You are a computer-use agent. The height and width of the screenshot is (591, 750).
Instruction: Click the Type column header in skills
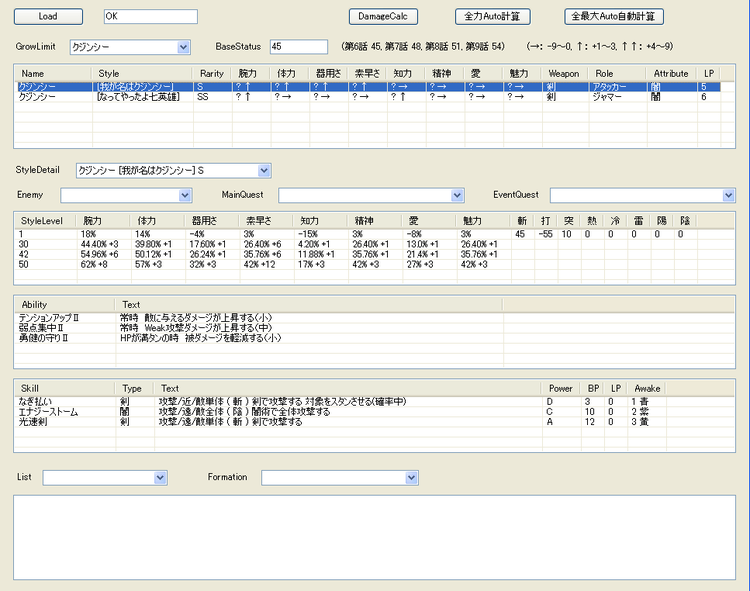coord(134,388)
